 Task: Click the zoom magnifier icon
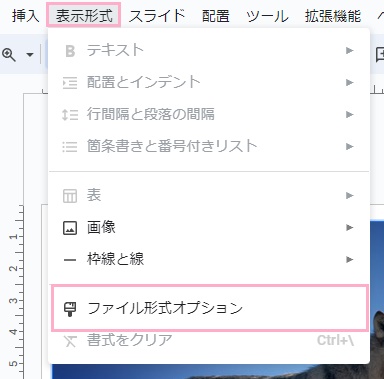click(x=9, y=54)
